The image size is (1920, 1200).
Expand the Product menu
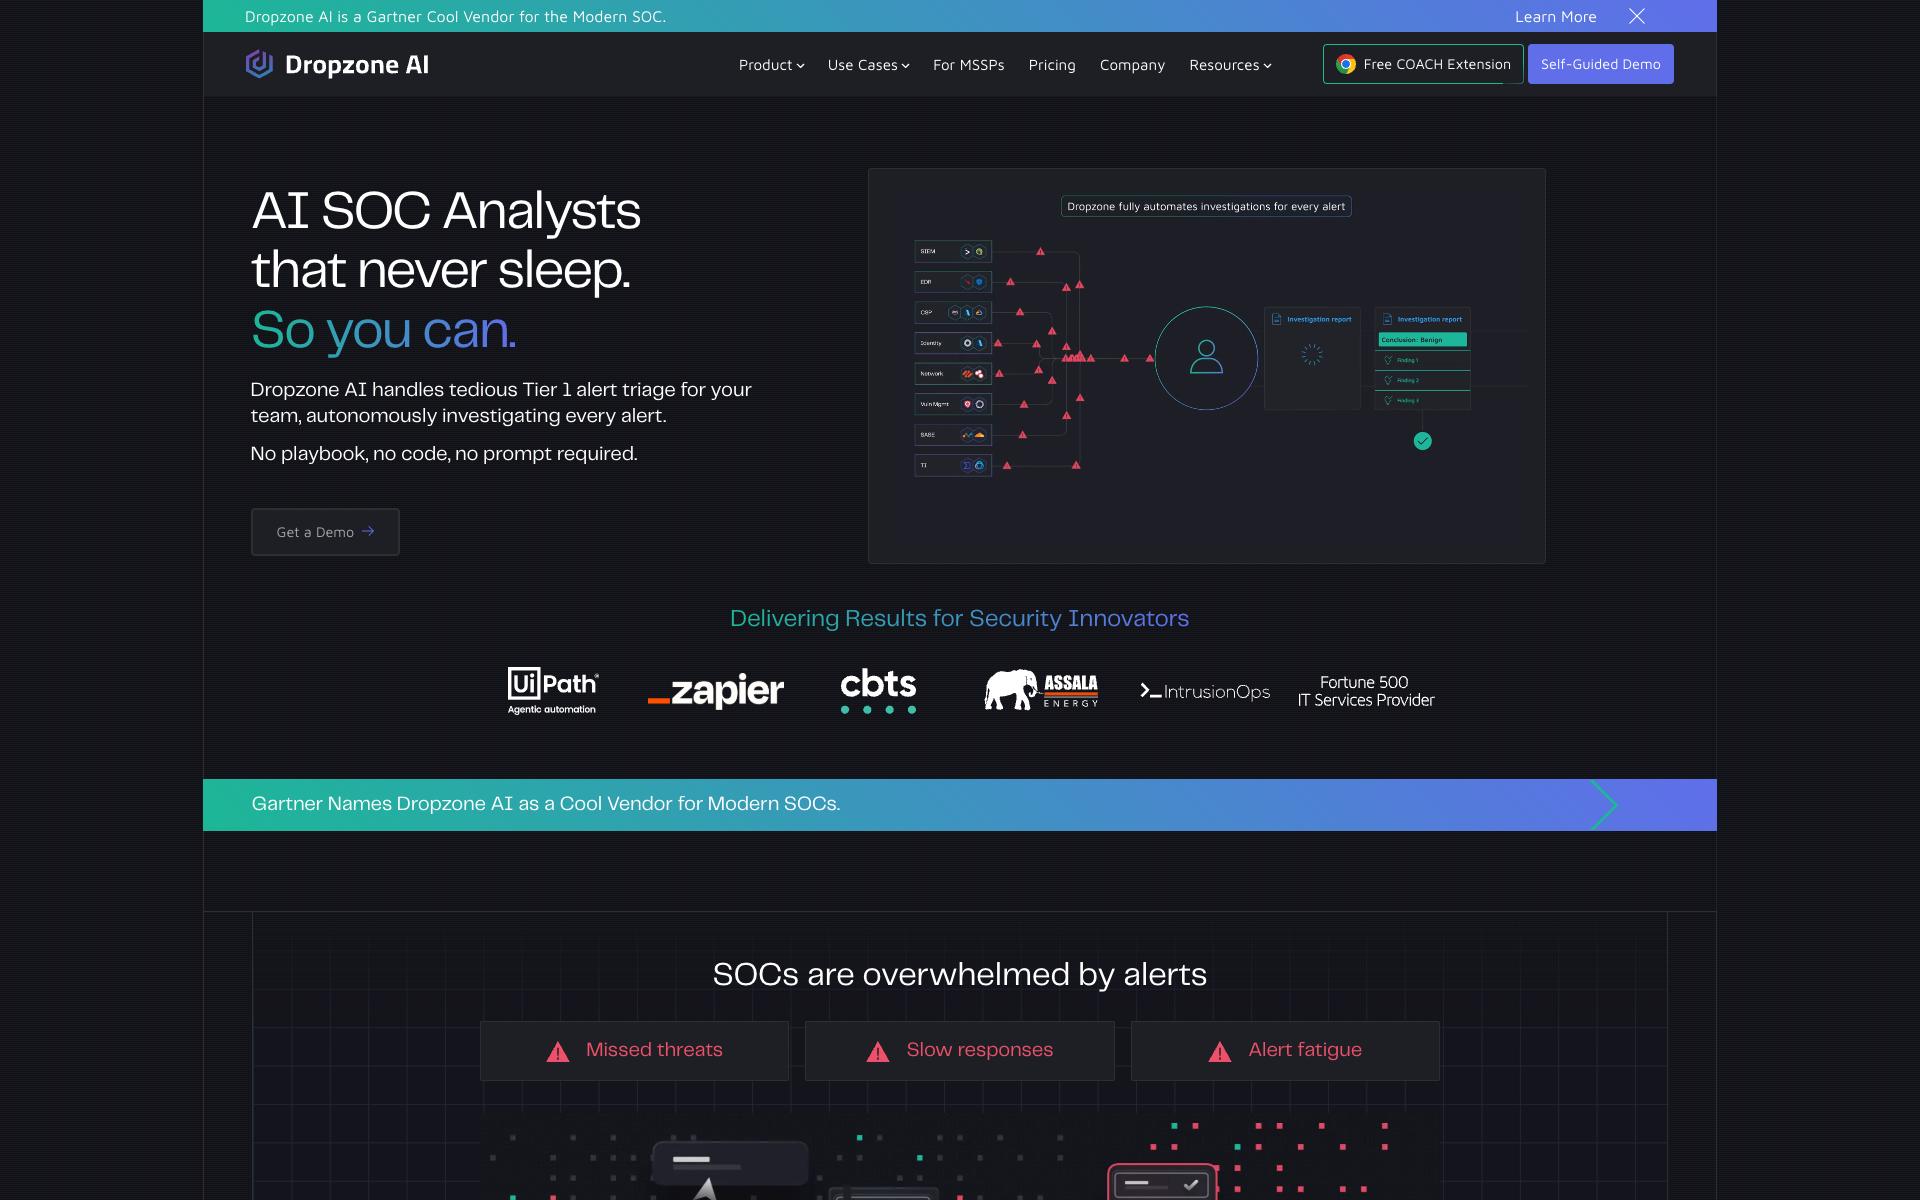[x=771, y=65]
